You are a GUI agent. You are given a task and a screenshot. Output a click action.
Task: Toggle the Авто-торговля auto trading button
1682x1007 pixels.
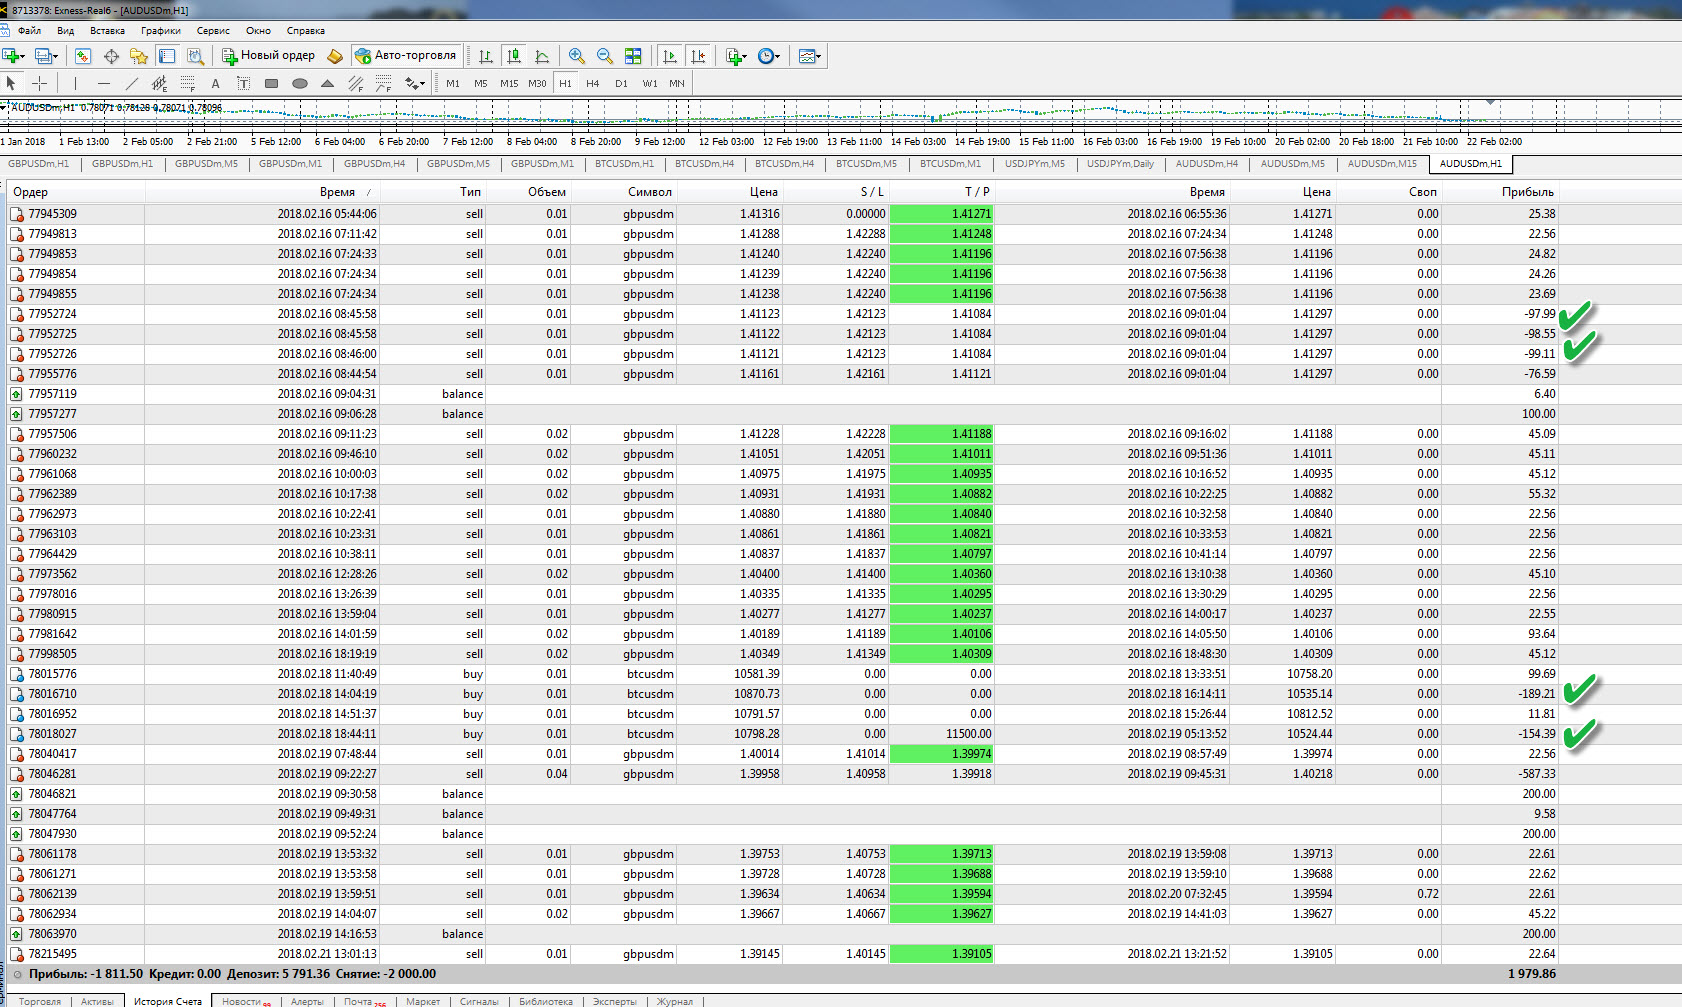click(406, 56)
